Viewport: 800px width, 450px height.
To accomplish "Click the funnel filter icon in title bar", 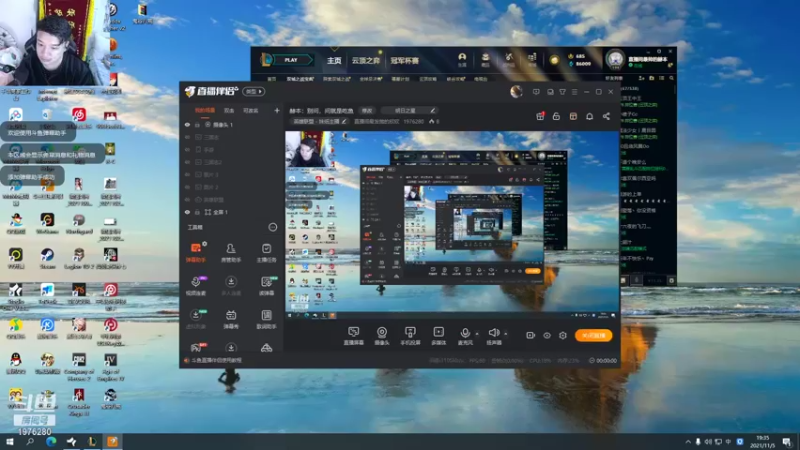I will click(x=562, y=92).
